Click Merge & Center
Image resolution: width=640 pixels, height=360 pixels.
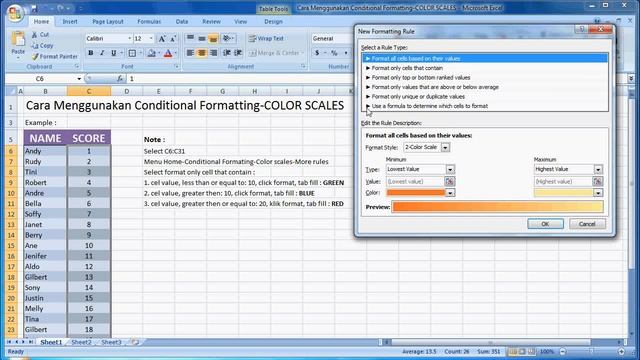click(273, 53)
